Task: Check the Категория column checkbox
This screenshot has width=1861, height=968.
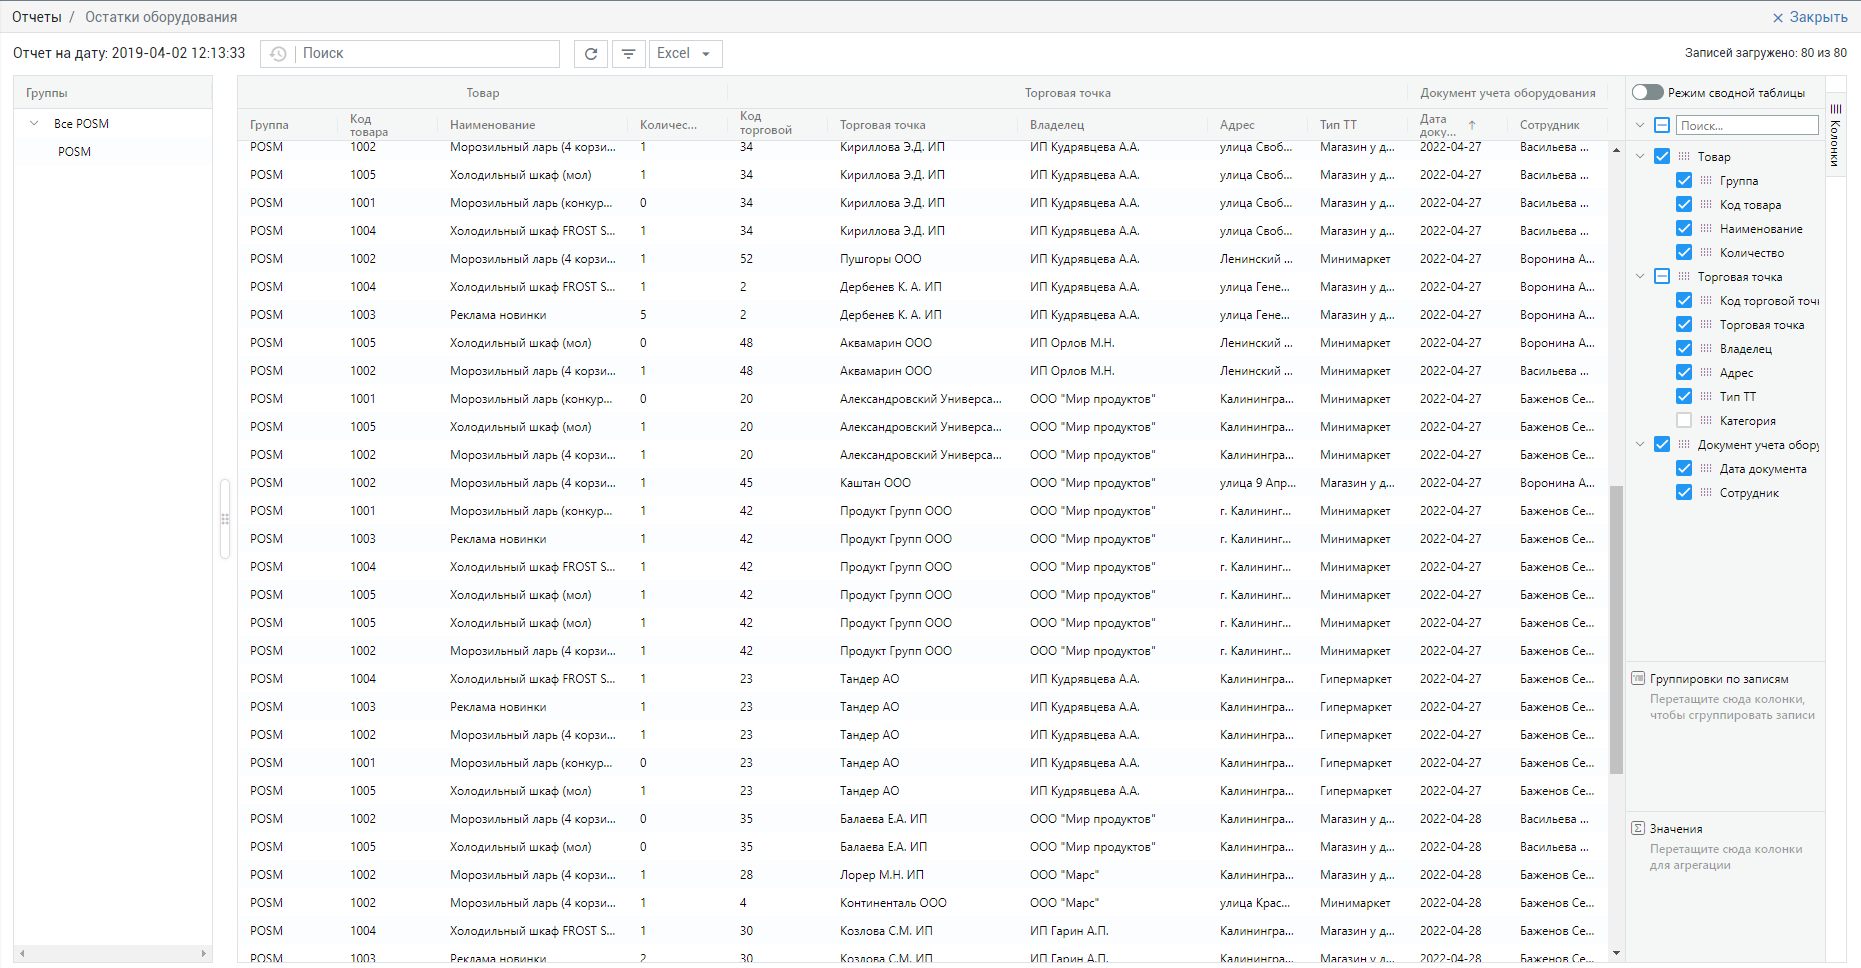Action: click(1684, 421)
